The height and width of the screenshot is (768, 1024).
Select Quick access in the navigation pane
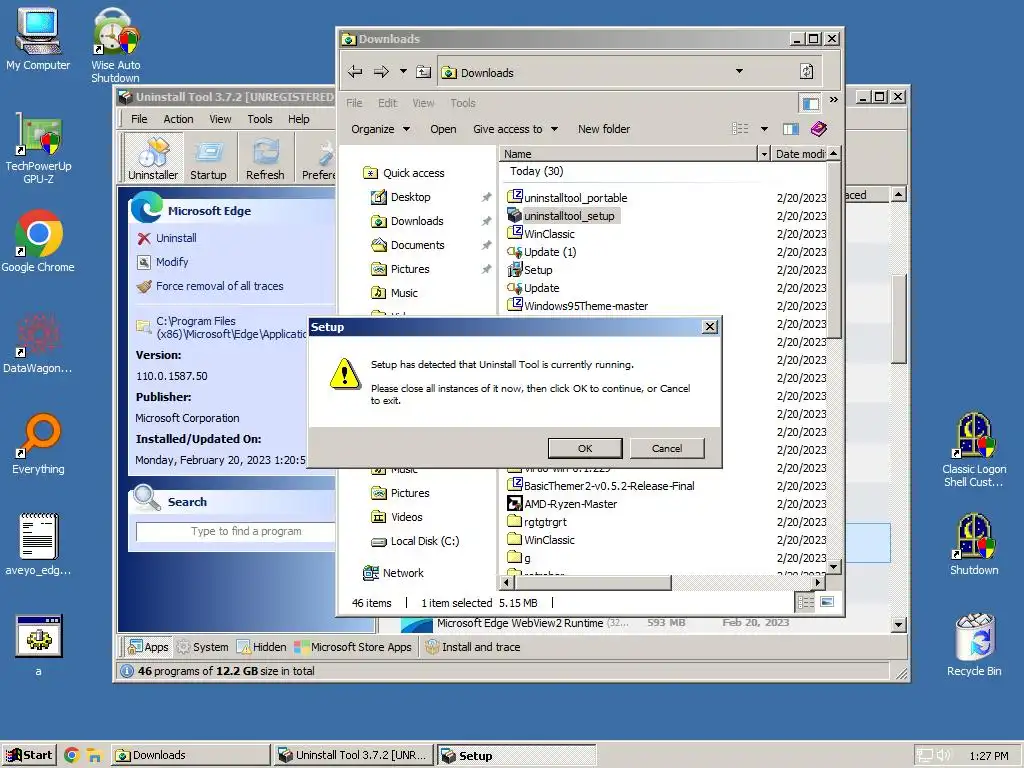(404, 173)
